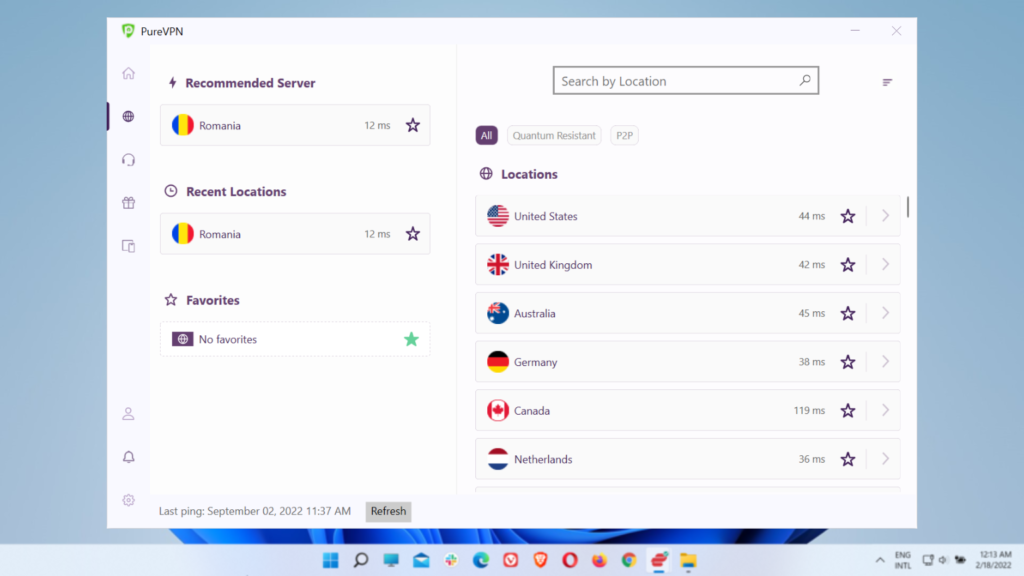This screenshot has height=576, width=1024.
Task: Click the Recent Locations heading
Action: point(236,191)
